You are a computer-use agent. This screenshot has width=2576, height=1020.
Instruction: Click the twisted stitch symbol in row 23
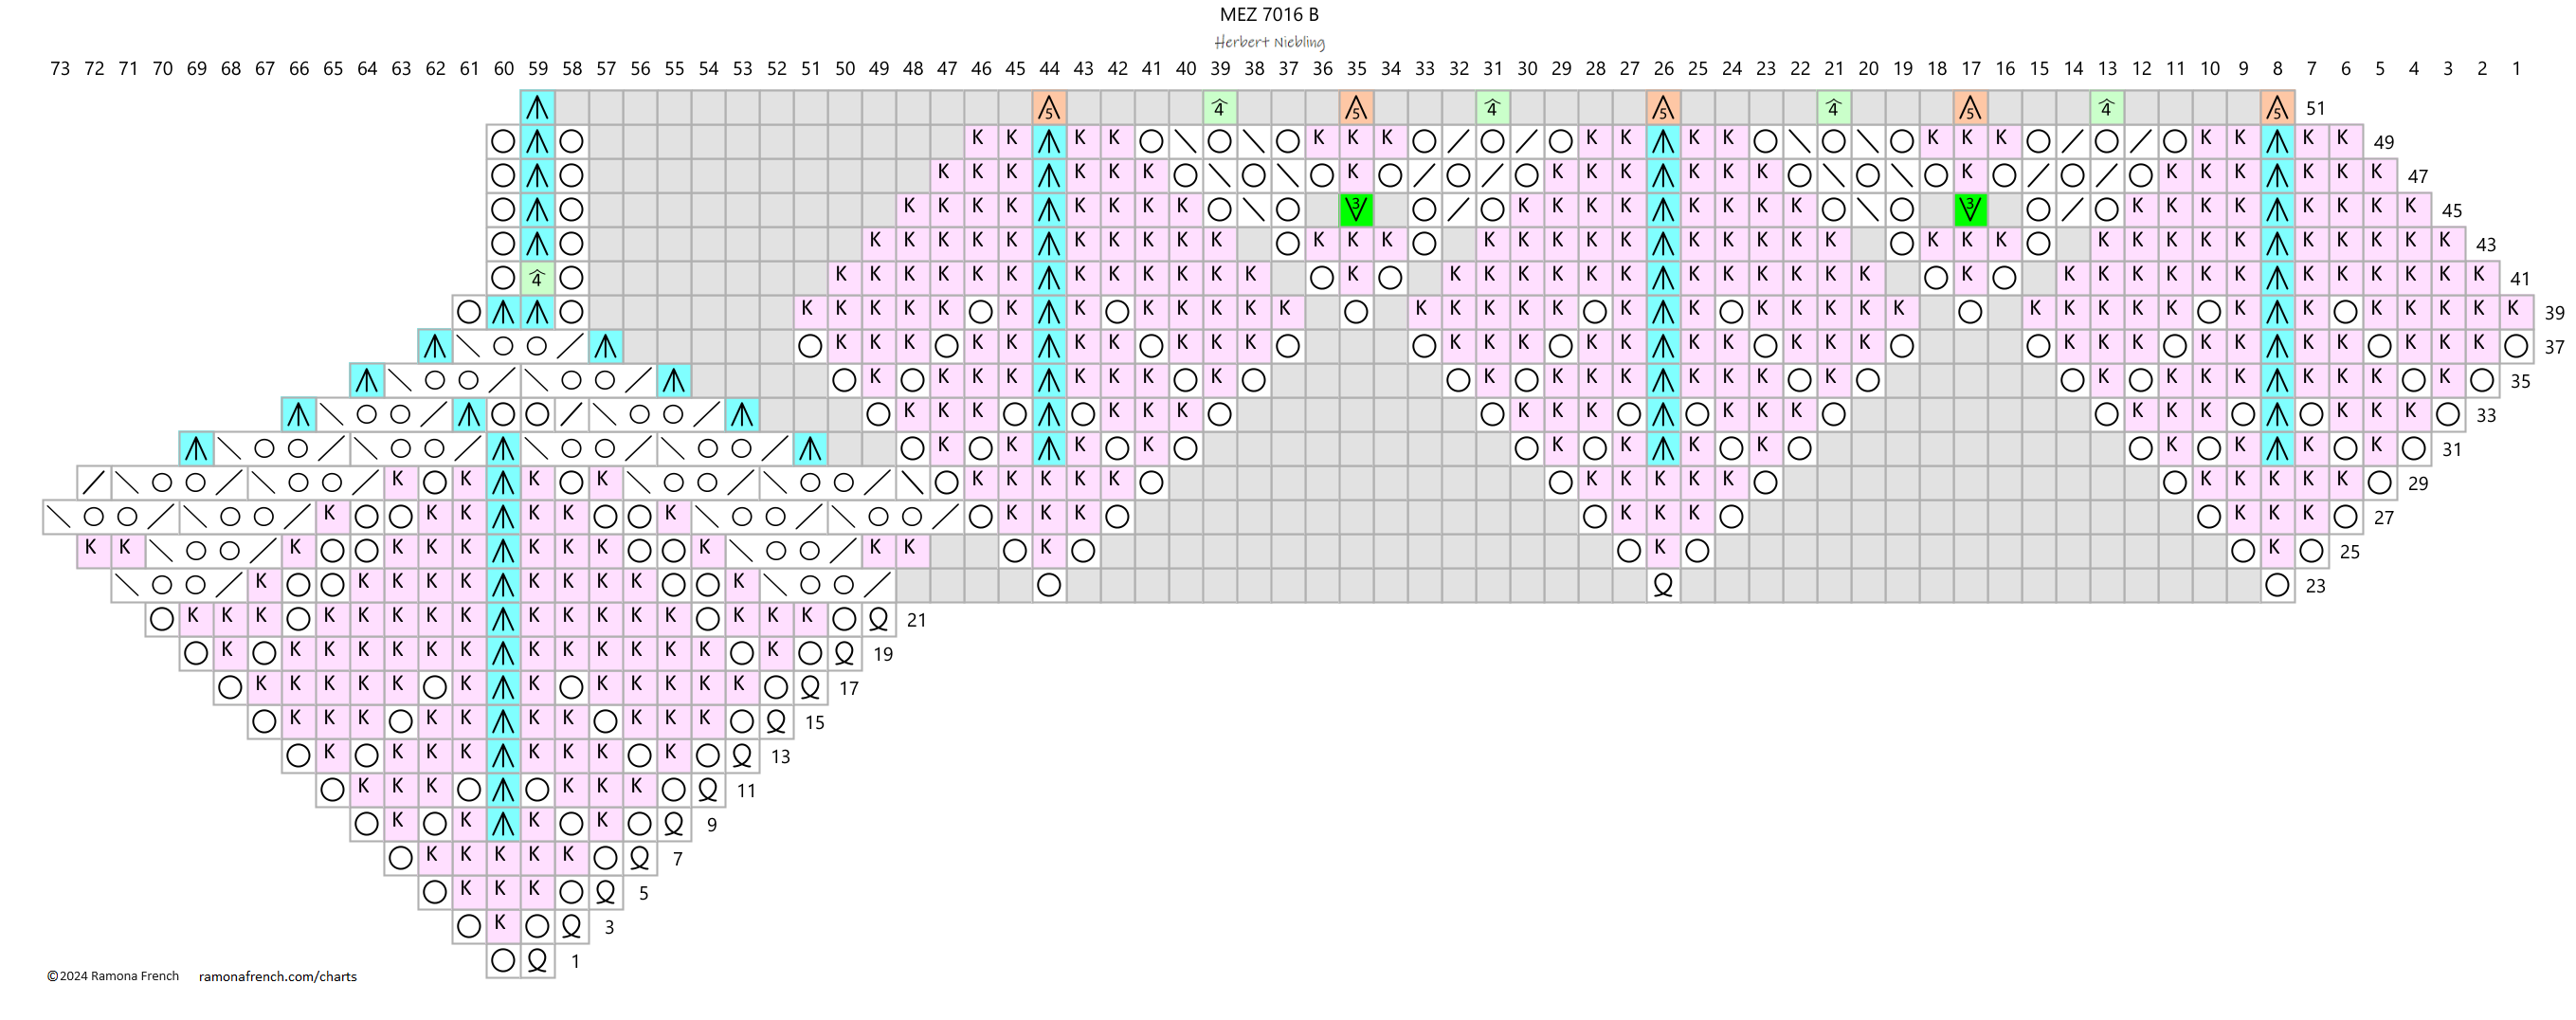coord(1663,585)
